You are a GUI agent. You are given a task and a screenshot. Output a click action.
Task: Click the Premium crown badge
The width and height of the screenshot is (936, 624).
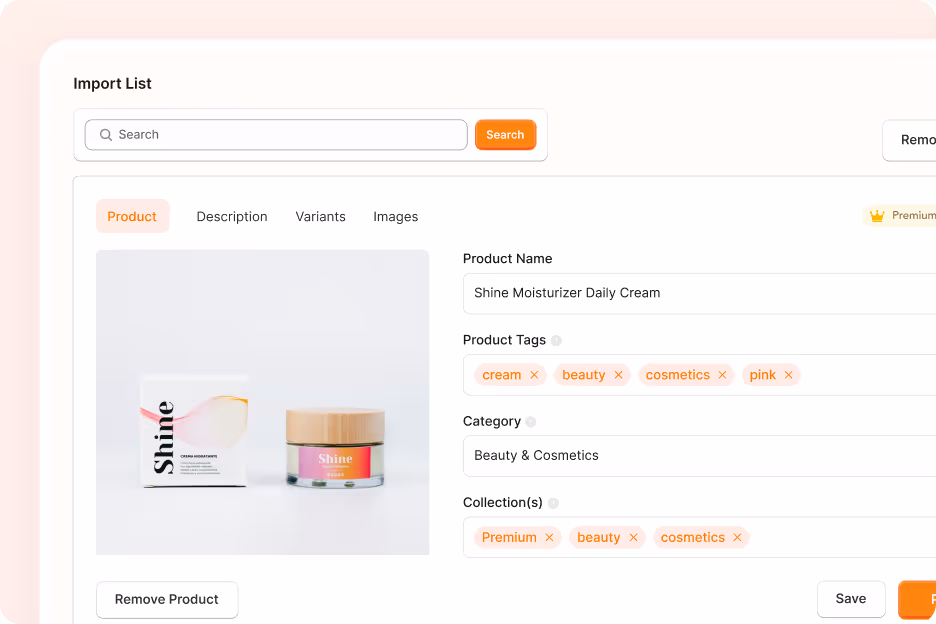900,216
